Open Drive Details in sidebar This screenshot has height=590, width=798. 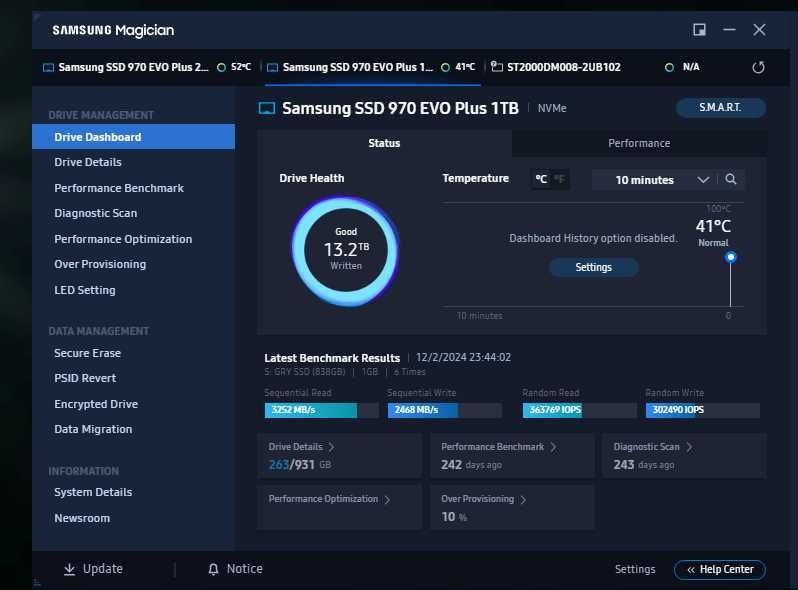pos(133,162)
